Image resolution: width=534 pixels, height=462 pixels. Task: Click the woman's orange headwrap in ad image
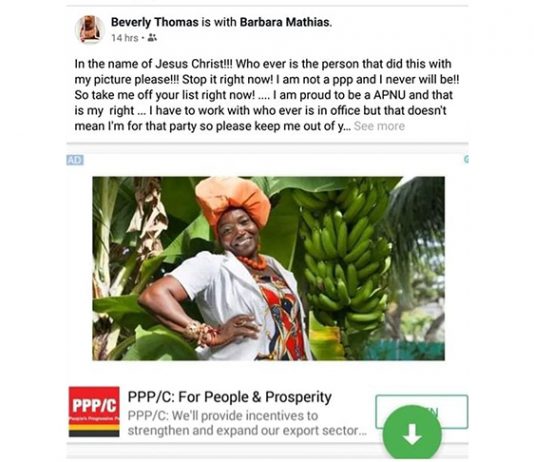pyautogui.click(x=233, y=201)
